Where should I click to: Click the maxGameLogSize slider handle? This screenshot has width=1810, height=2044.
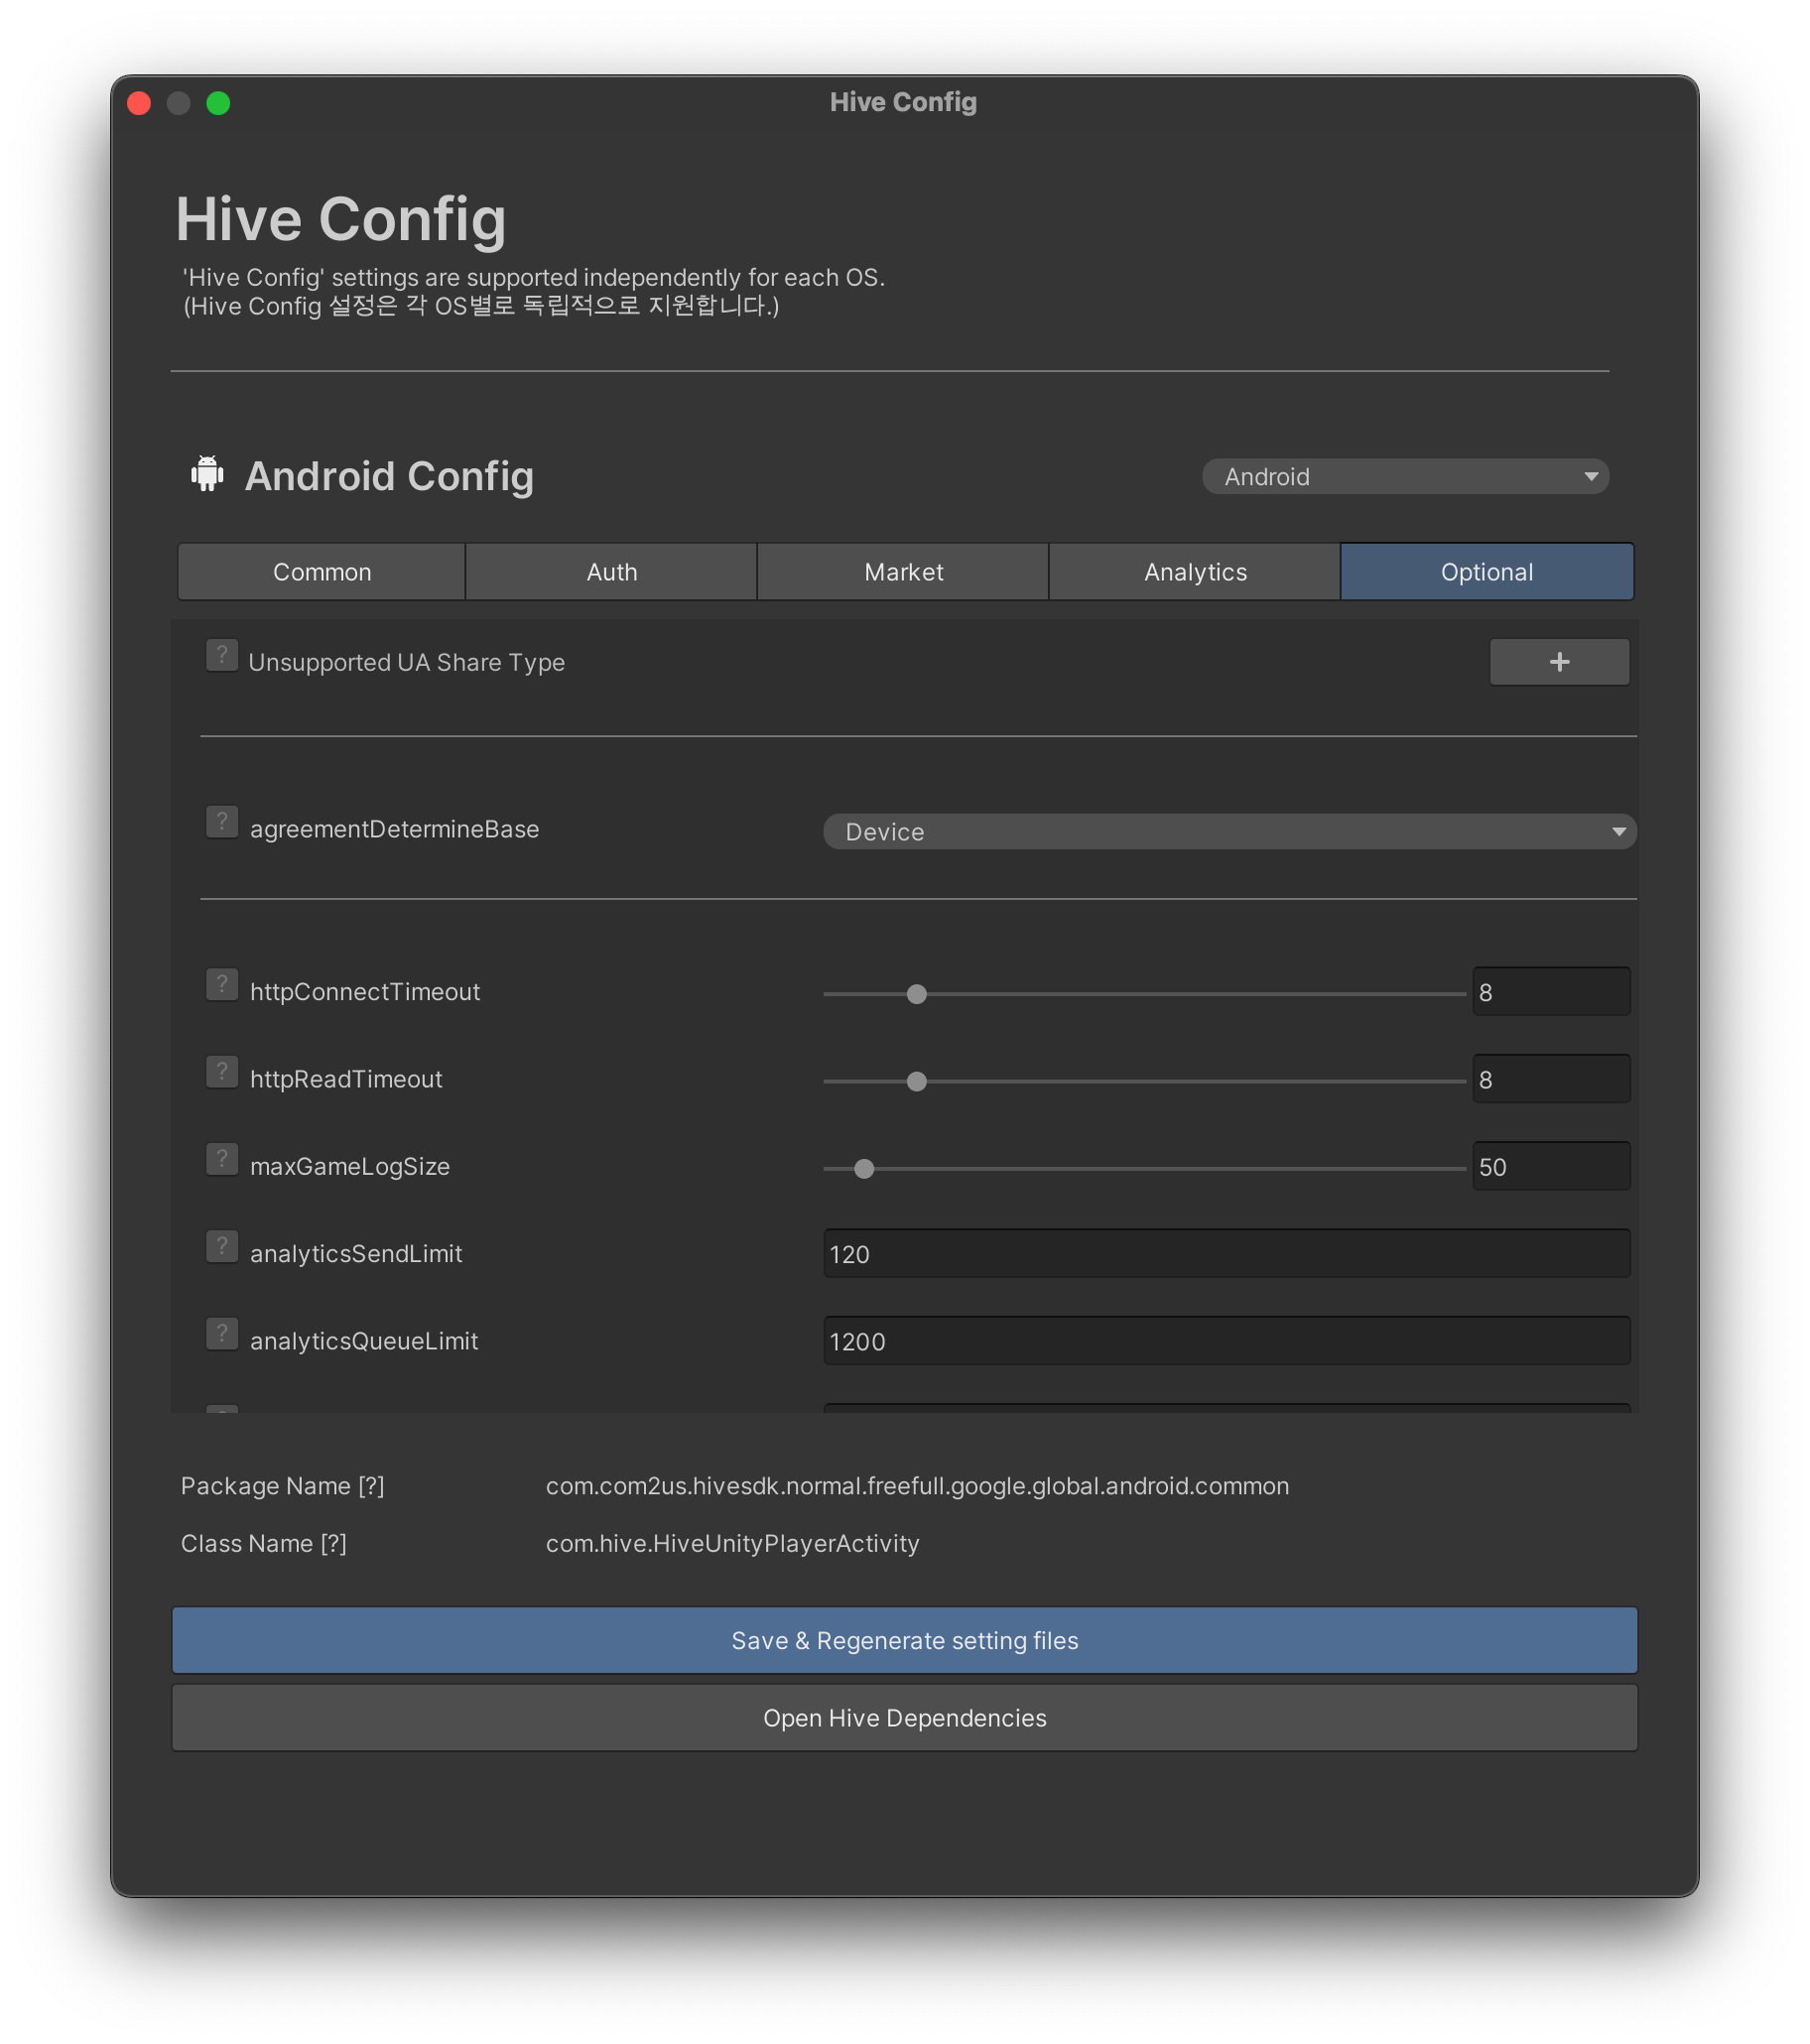(x=864, y=1169)
